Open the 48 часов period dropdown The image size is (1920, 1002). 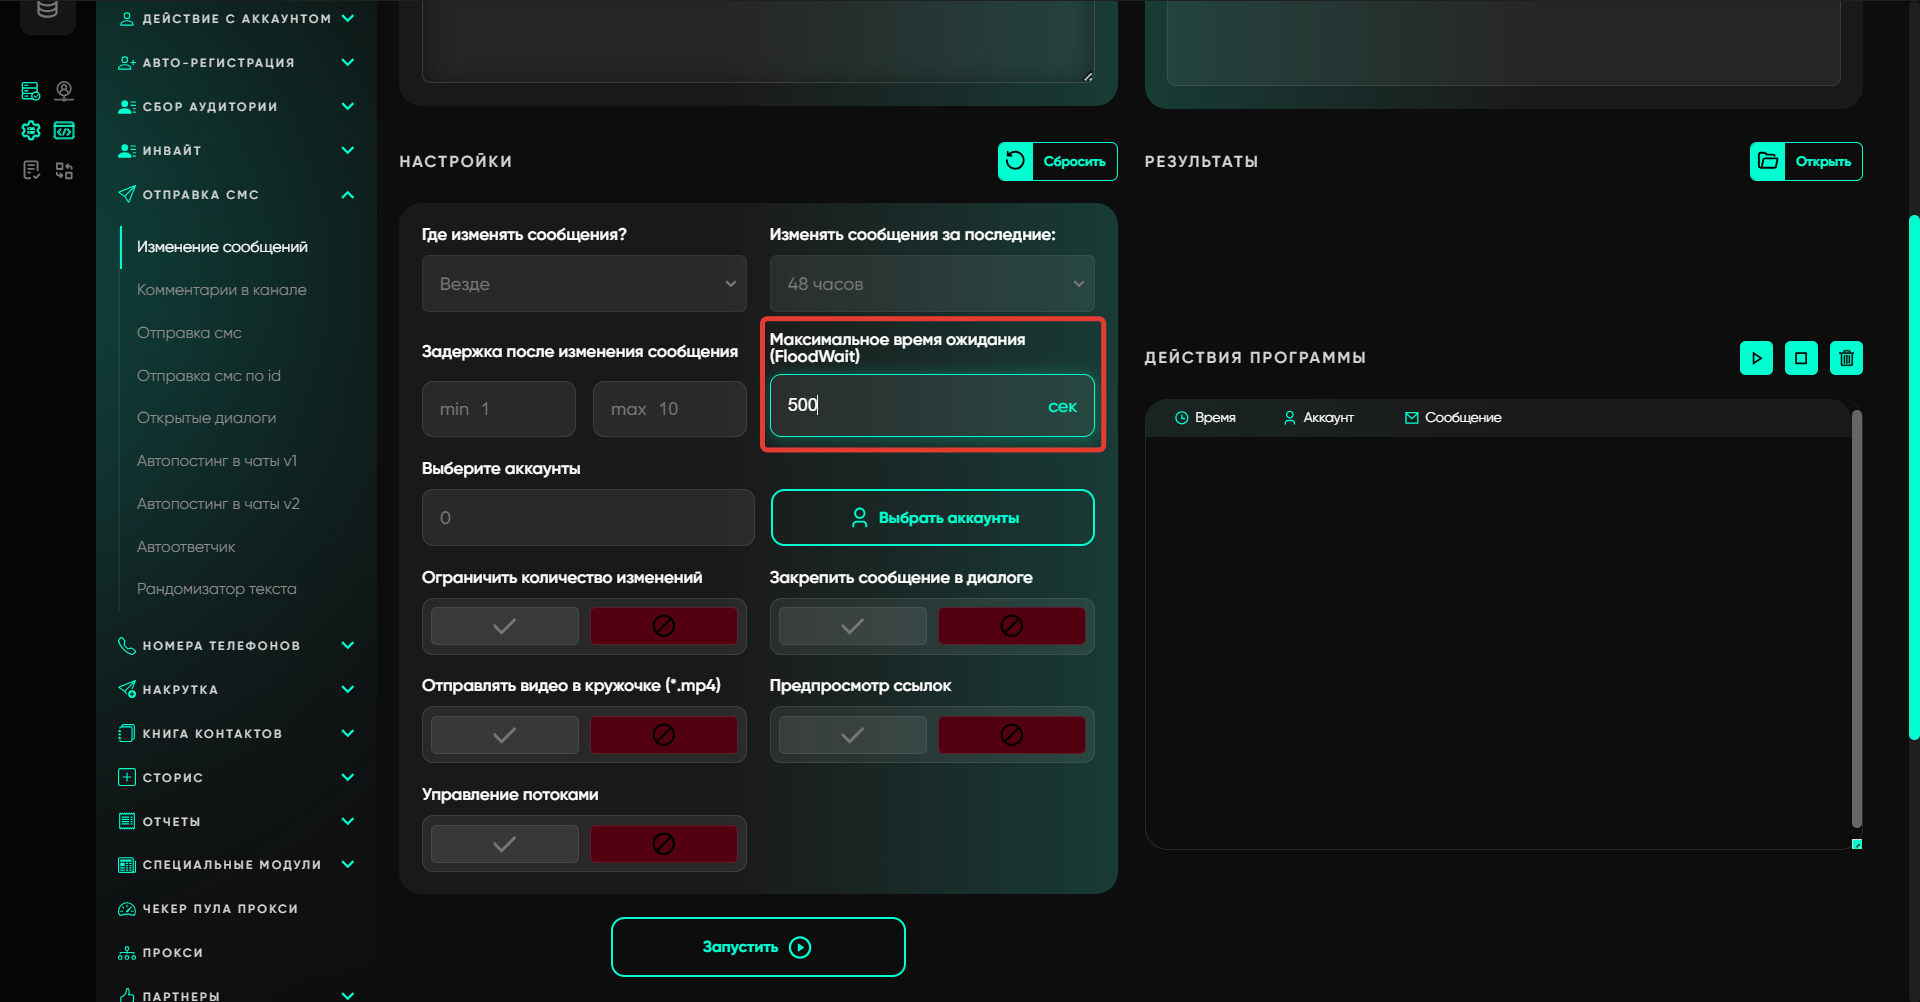tap(932, 284)
